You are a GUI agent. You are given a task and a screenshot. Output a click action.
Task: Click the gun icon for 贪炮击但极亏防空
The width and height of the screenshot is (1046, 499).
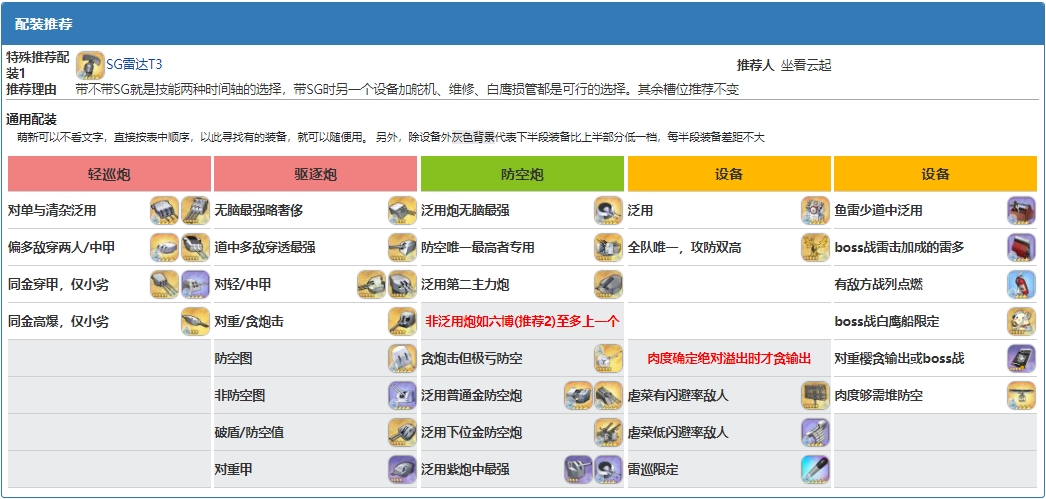pos(608,358)
